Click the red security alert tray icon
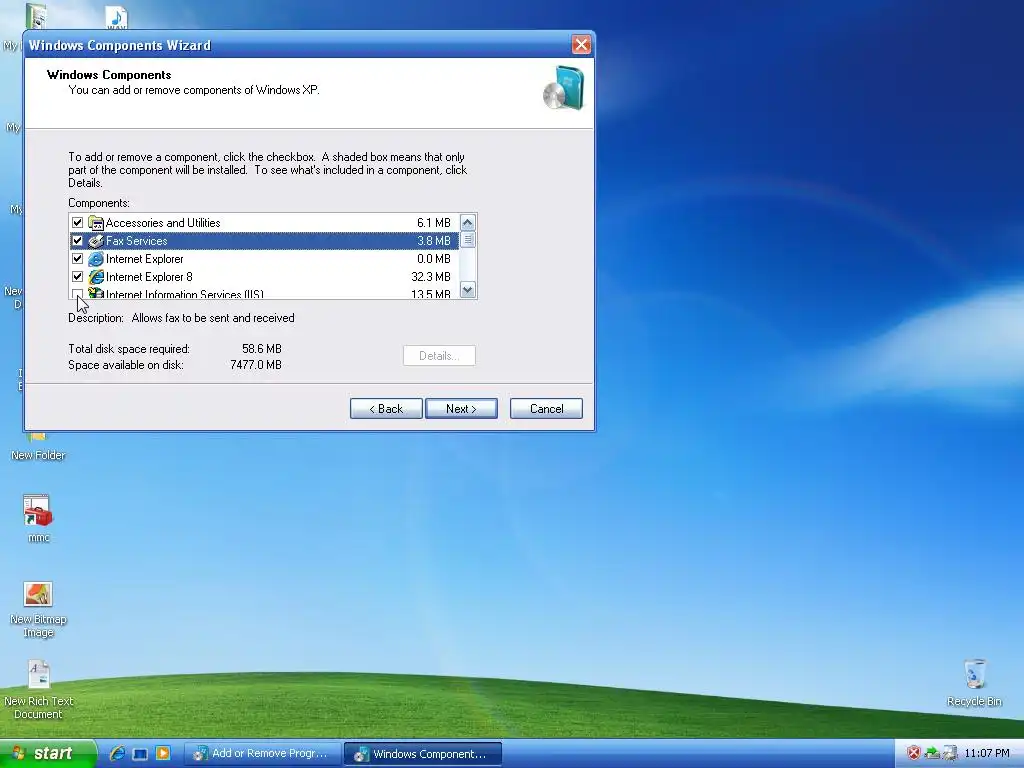Viewport: 1024px width, 768px height. 914,754
